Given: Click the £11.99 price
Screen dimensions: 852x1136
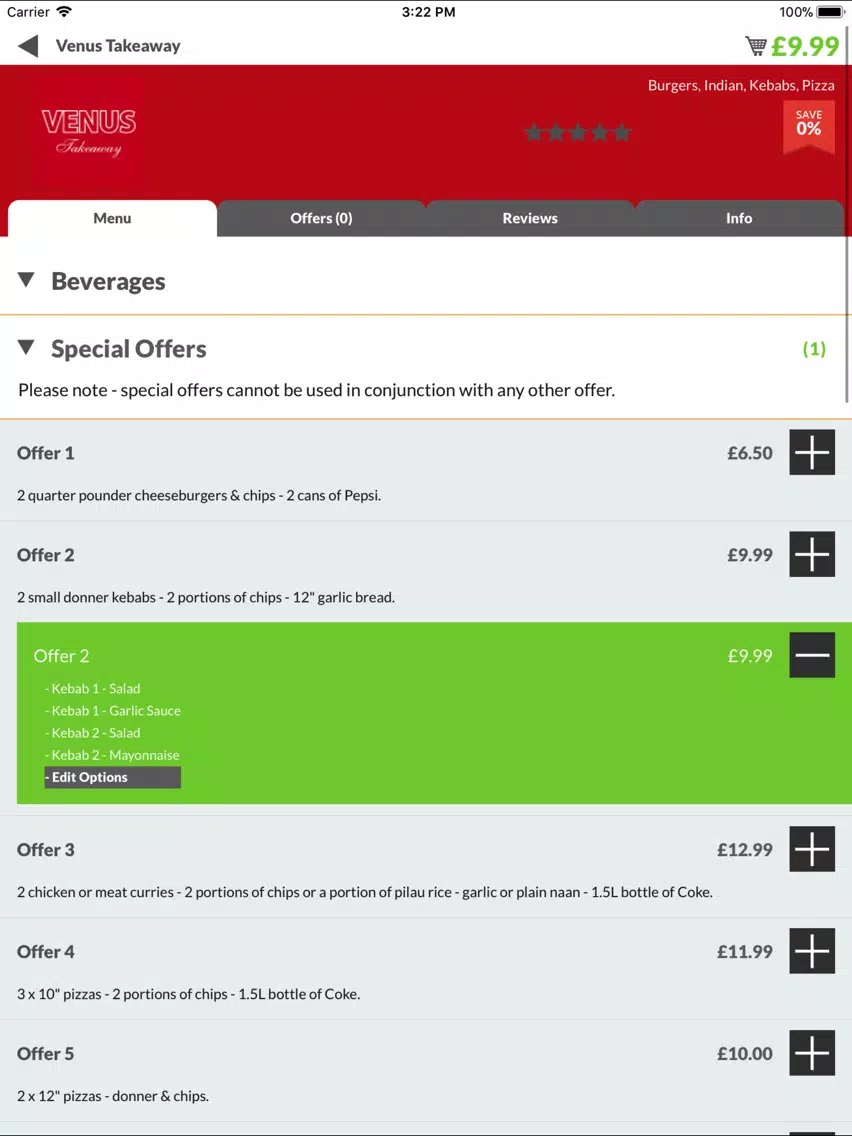Looking at the screenshot, I should [745, 951].
